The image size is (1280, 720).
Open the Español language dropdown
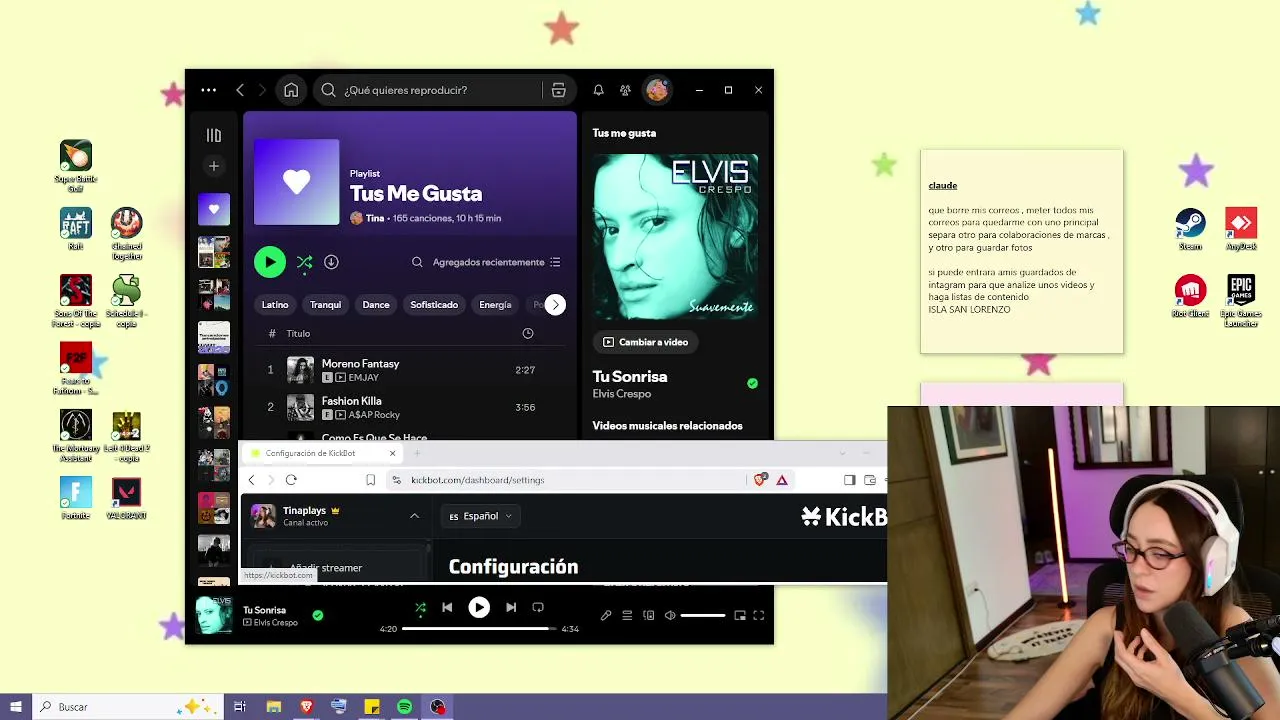480,516
